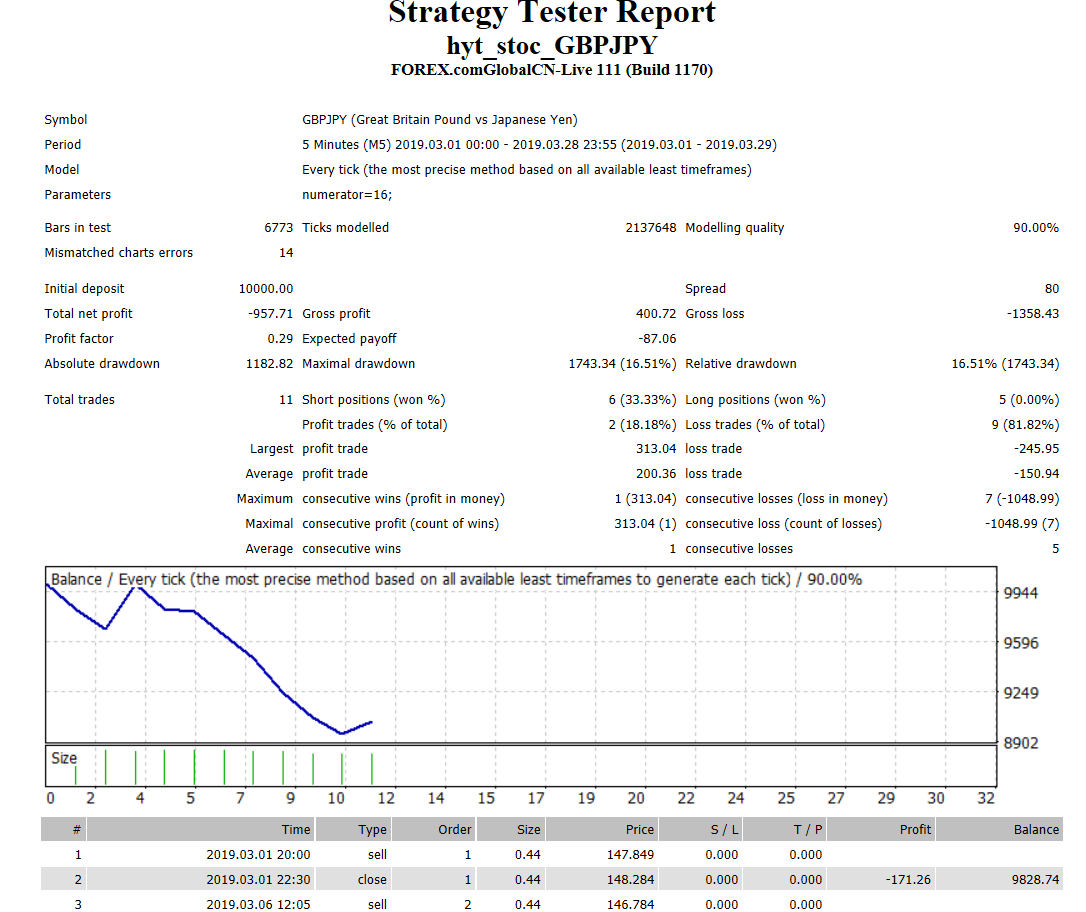This screenshot has width=1086, height=912.
Task: Select Relative drawdown value 16.51% (1743.34)
Action: 1005,364
